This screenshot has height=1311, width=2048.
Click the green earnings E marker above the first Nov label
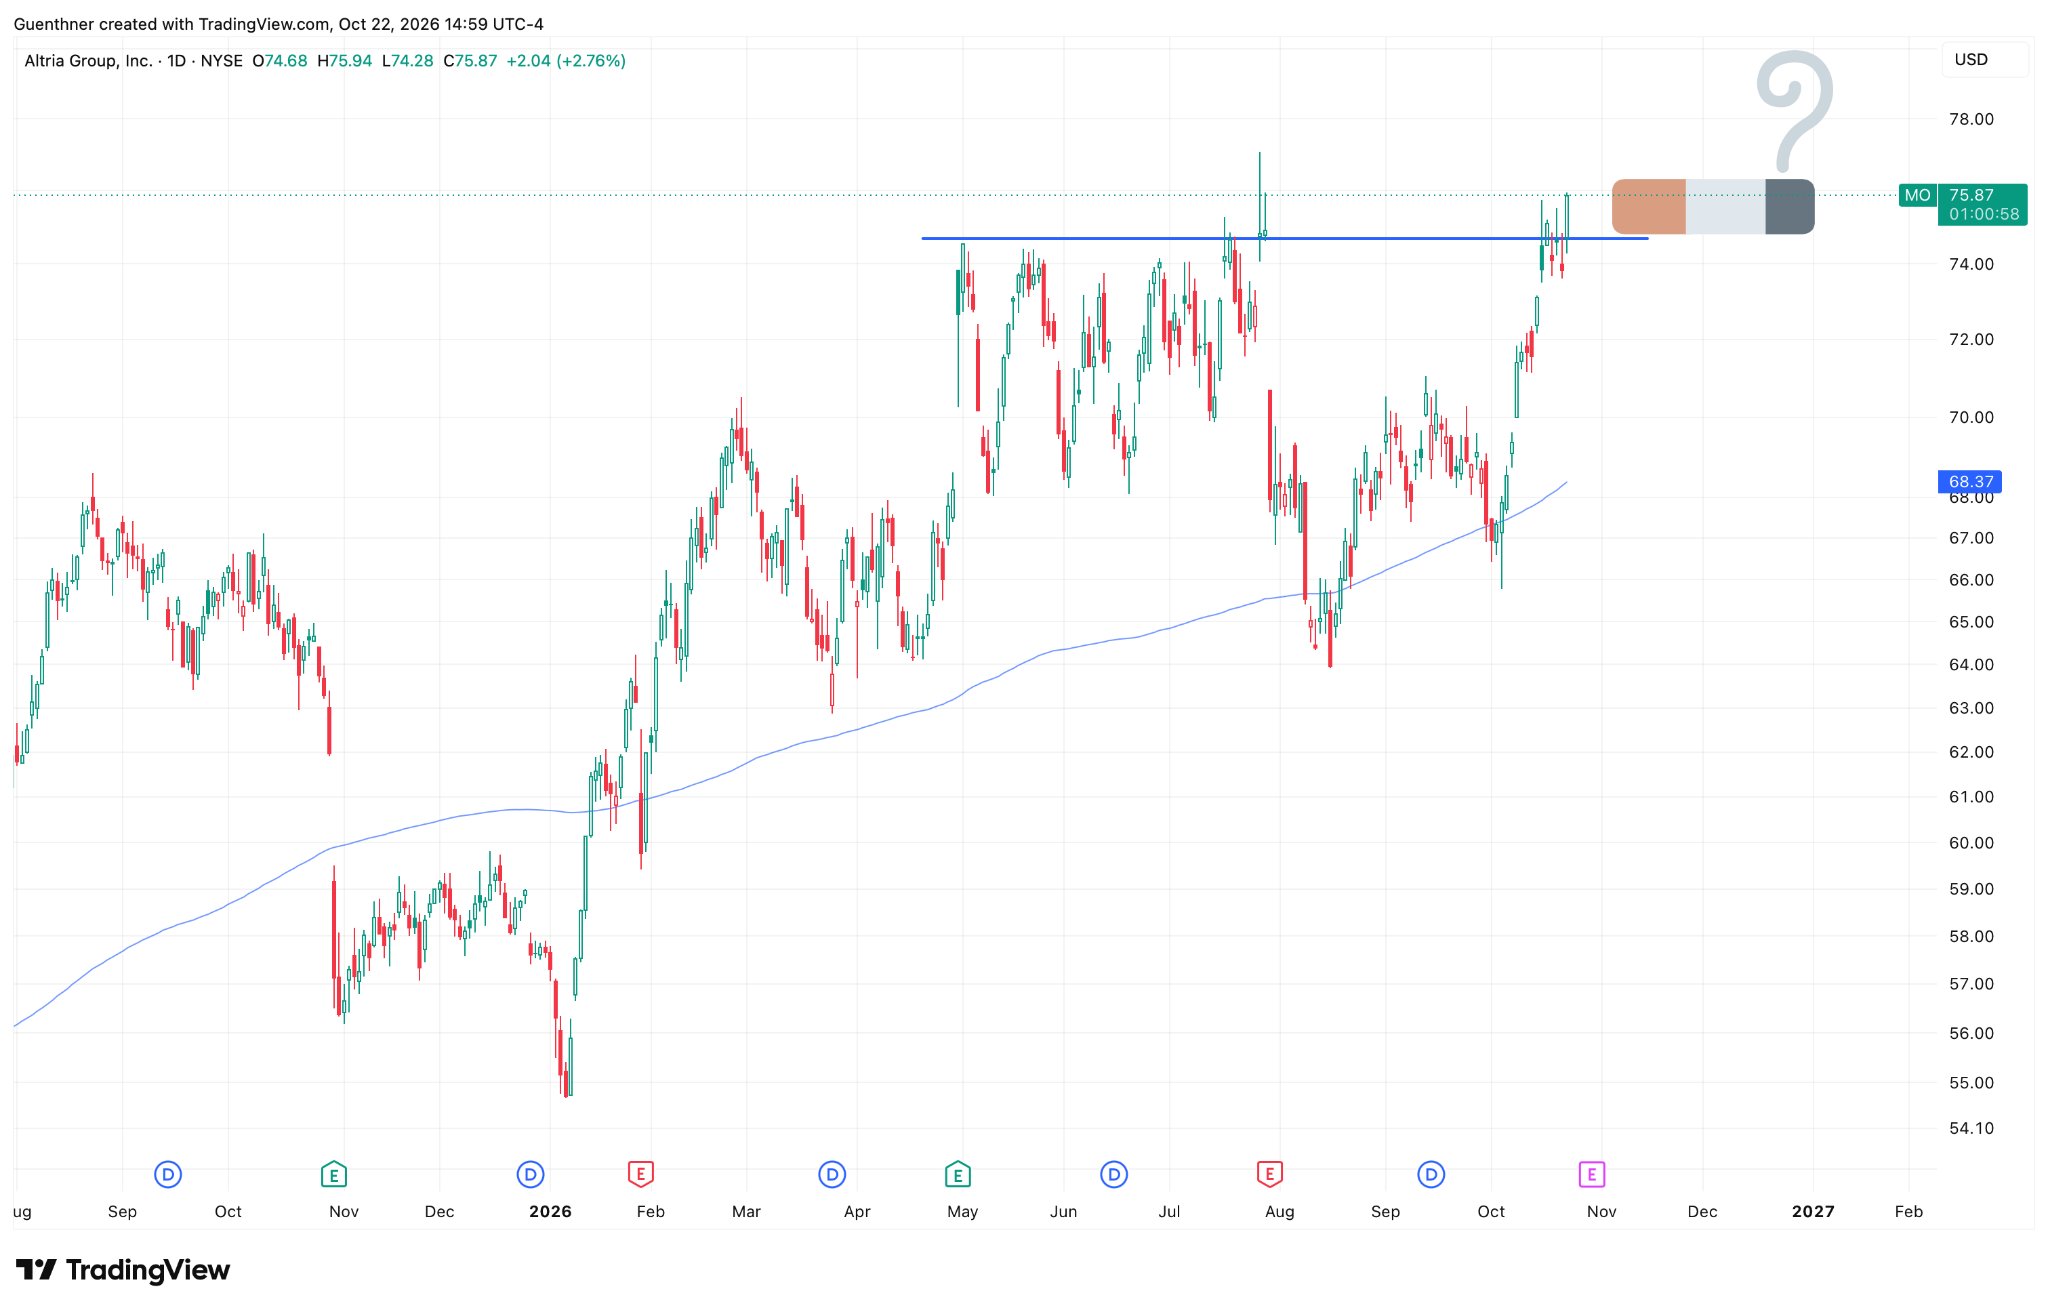tap(333, 1174)
